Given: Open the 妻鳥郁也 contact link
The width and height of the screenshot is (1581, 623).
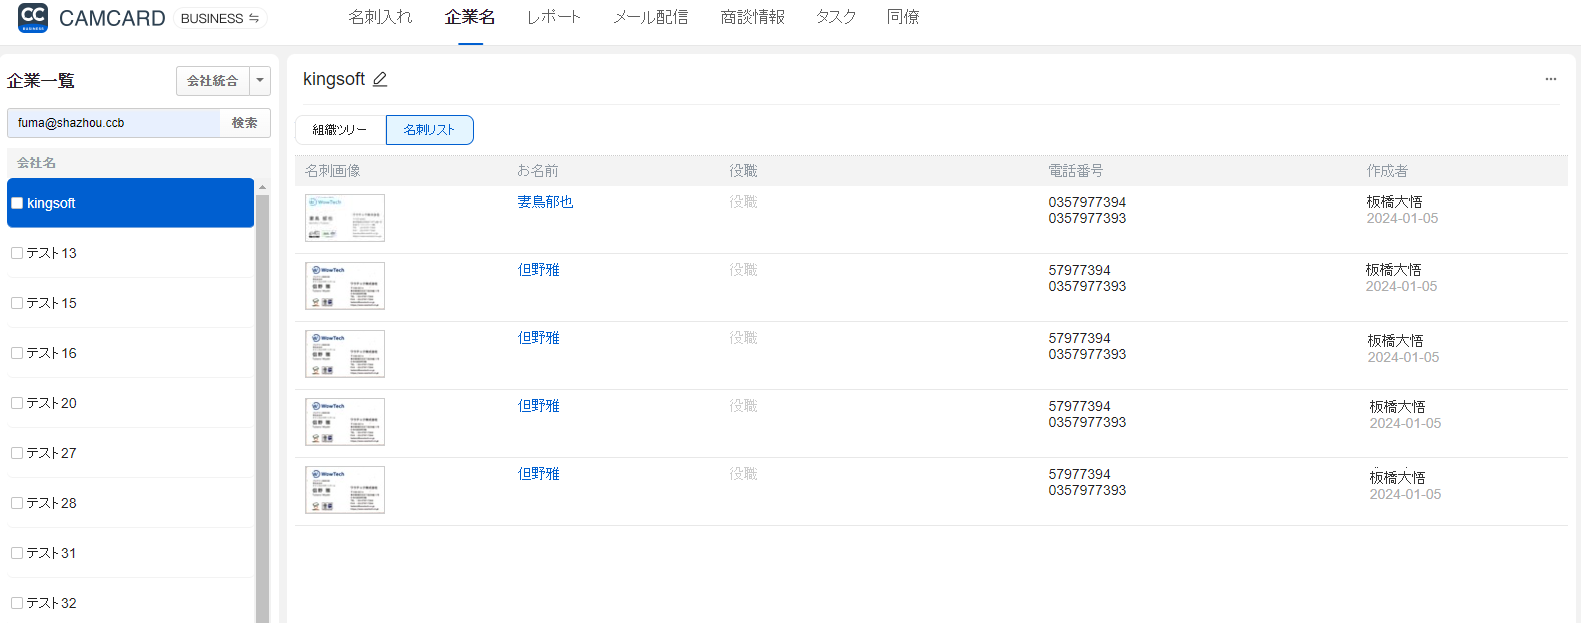Looking at the screenshot, I should (x=545, y=202).
